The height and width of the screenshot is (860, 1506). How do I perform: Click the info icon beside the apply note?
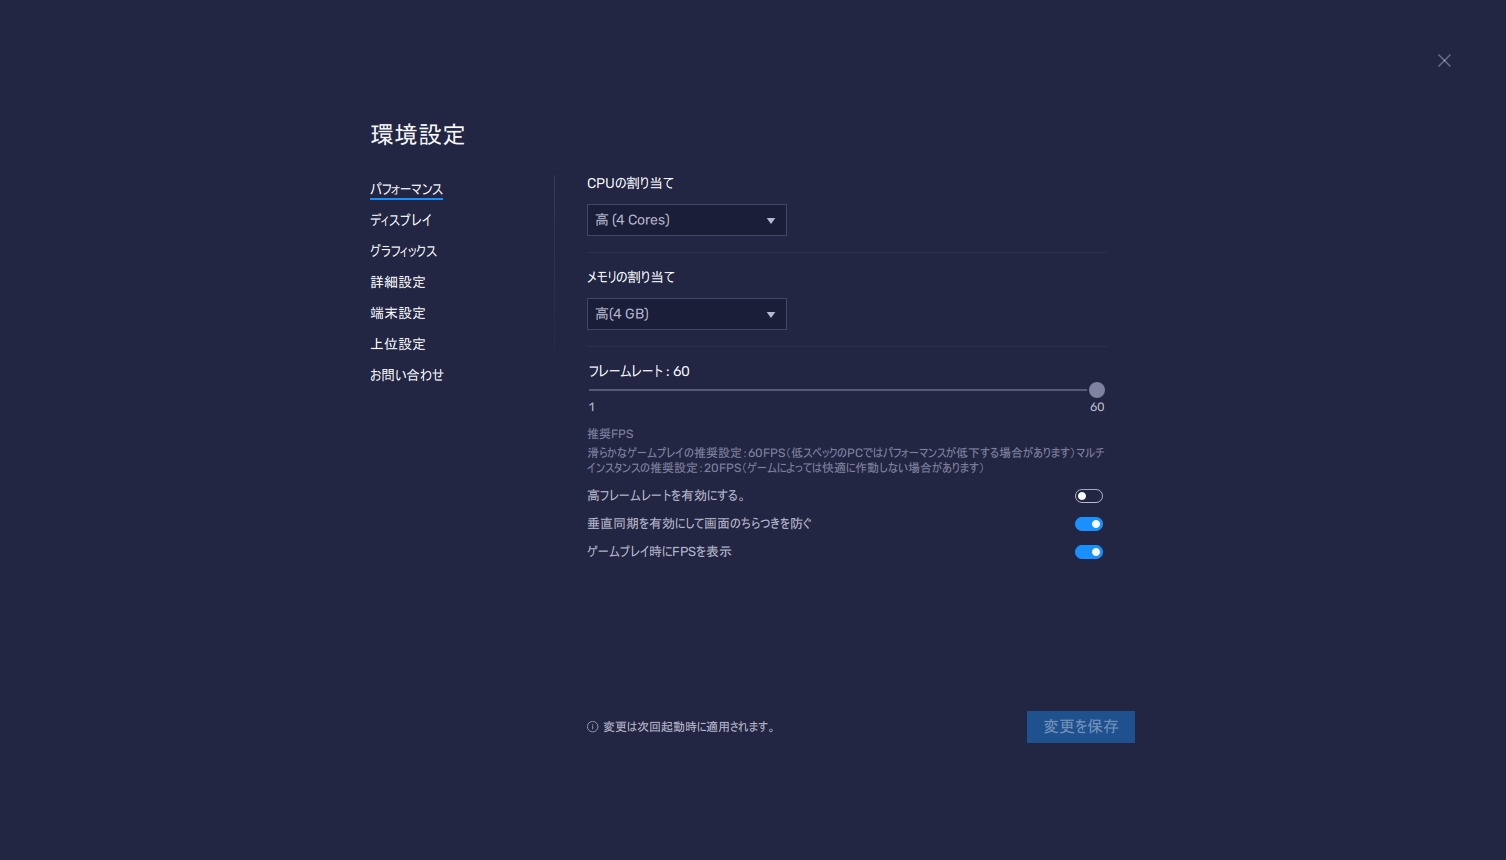click(592, 727)
